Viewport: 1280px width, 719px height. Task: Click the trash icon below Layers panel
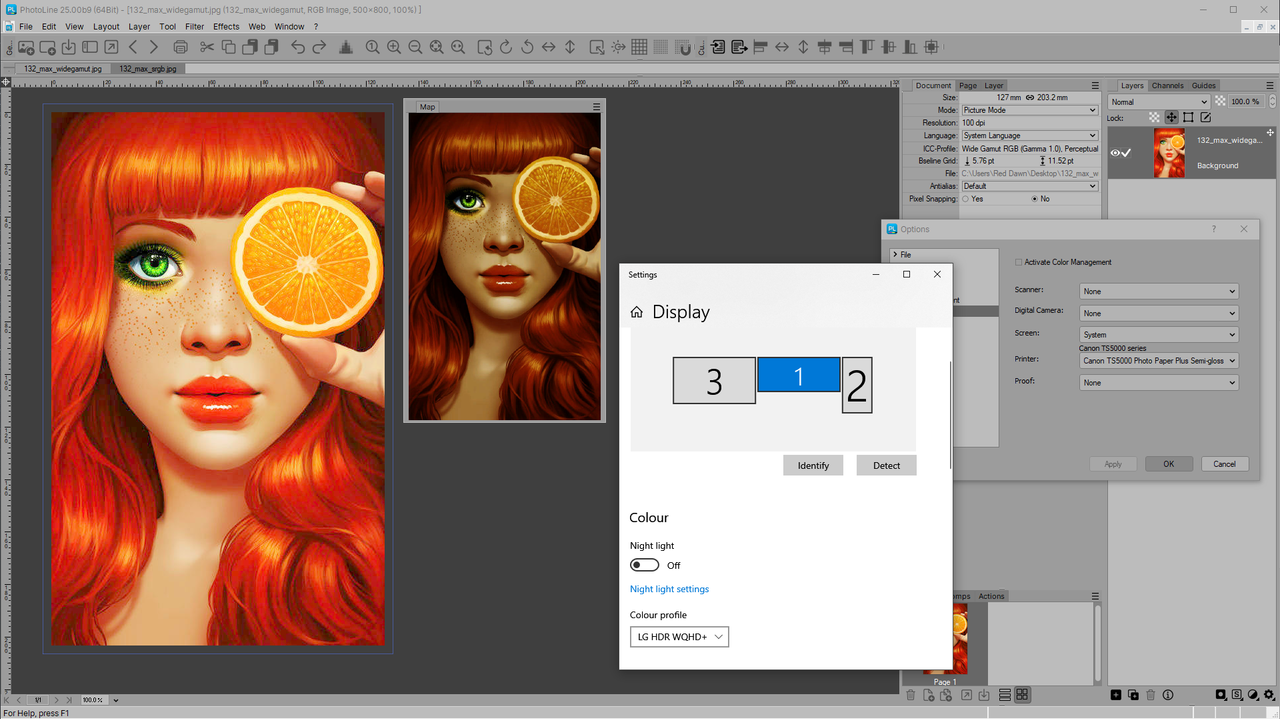pyautogui.click(x=1150, y=695)
